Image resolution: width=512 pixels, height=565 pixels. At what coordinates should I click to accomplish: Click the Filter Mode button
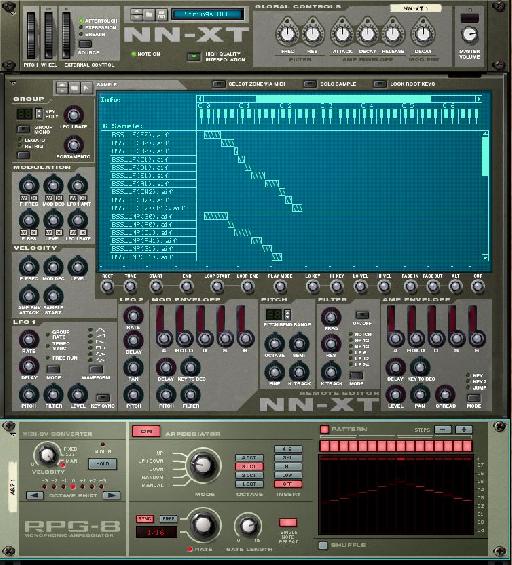(x=356, y=375)
